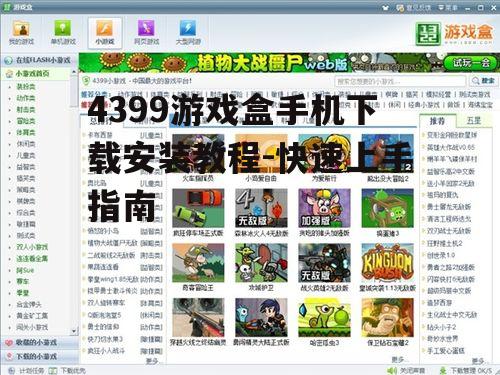Go to 小游戏首页 home entry
The width and height of the screenshot is (500, 375).
(x=33, y=73)
